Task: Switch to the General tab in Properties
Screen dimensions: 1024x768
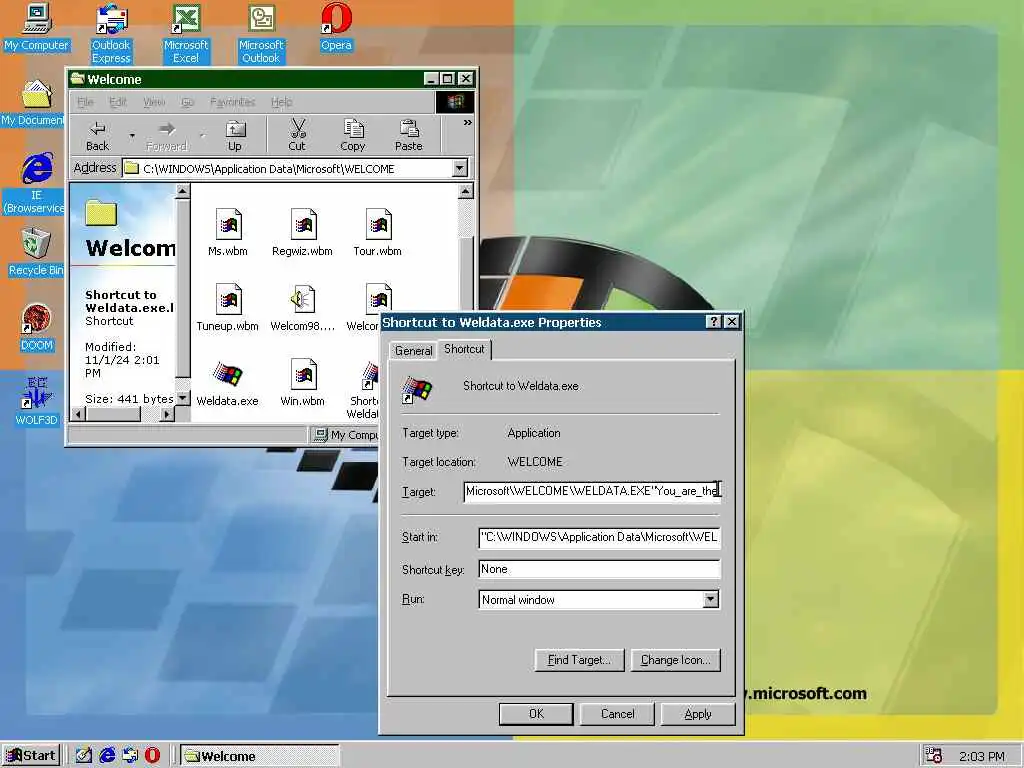Action: pyautogui.click(x=413, y=351)
